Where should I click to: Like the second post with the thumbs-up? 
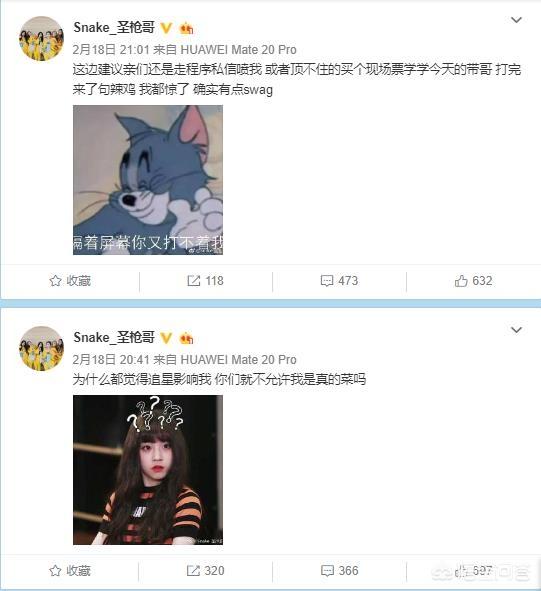(474, 571)
